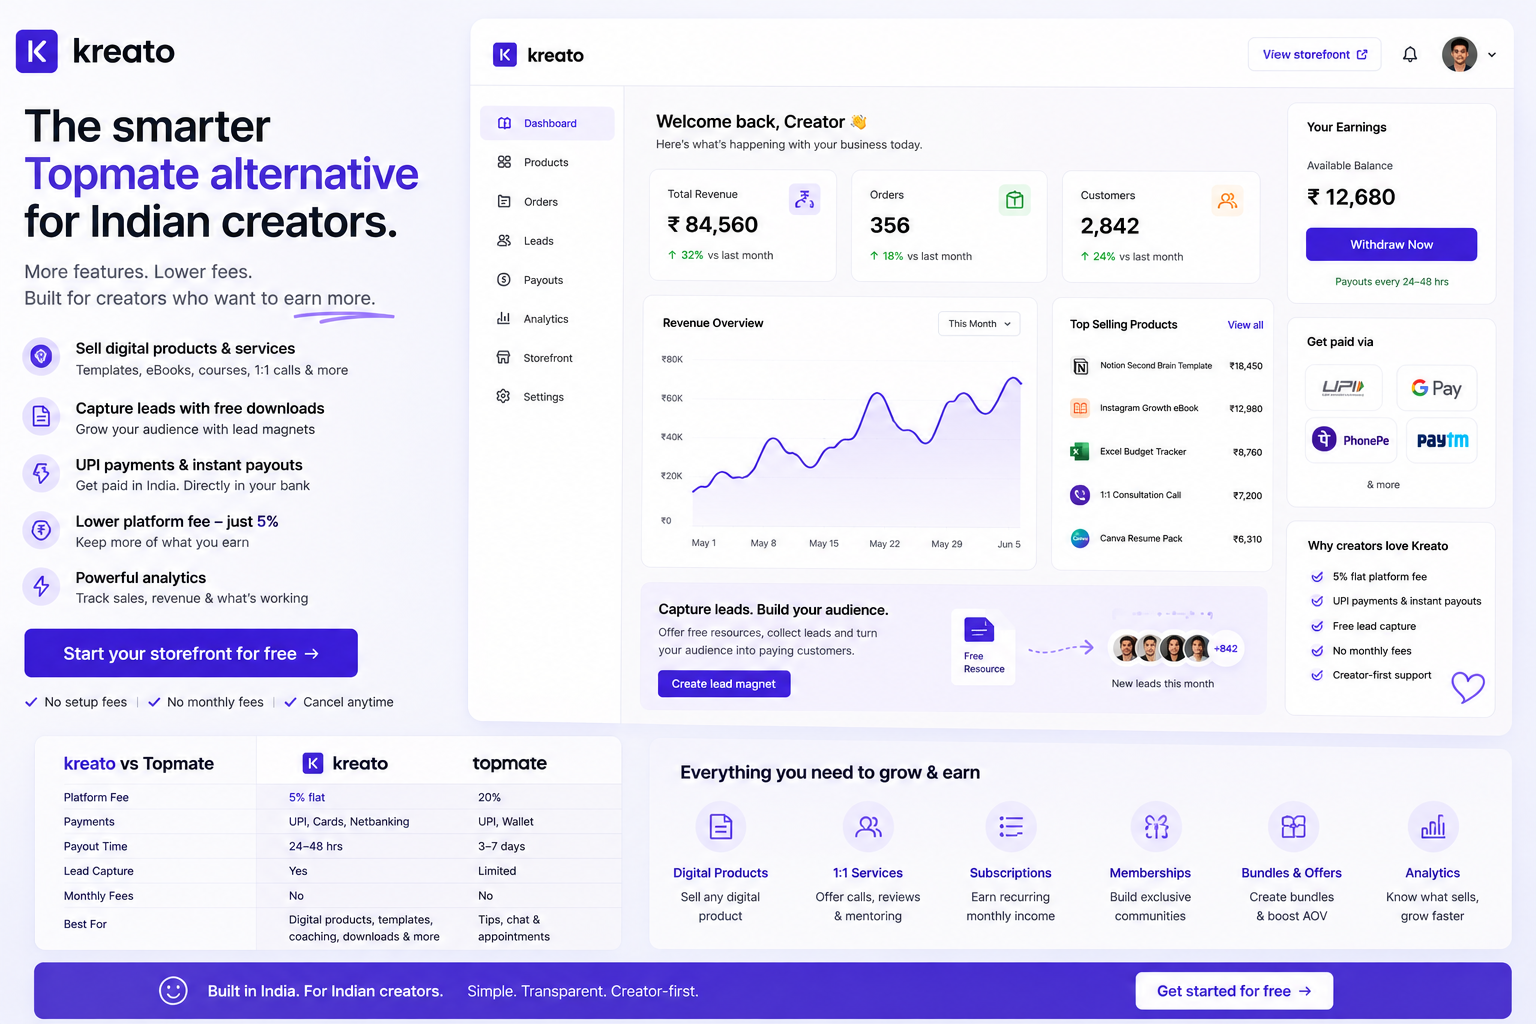Select the Paytm payment logo
This screenshot has width=1536, height=1024.
click(1442, 440)
